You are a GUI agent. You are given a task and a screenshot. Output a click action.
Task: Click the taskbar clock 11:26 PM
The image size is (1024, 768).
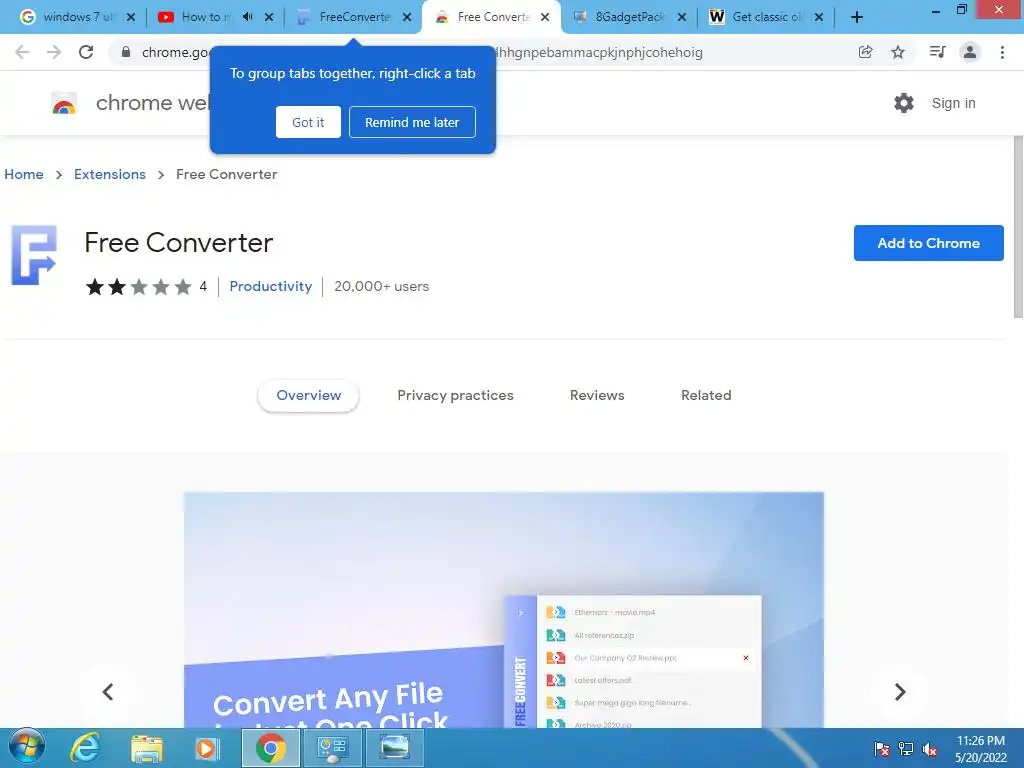coord(980,741)
